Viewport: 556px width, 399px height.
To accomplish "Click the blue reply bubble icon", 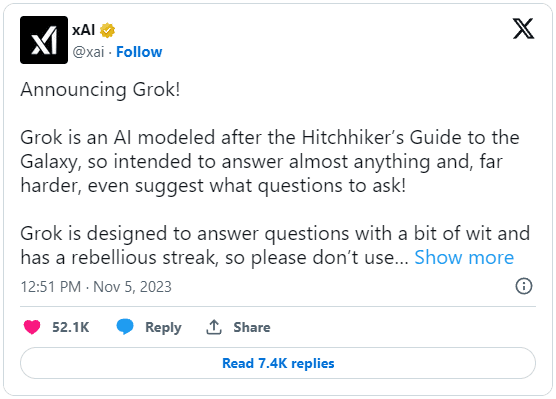I will coord(125,327).
